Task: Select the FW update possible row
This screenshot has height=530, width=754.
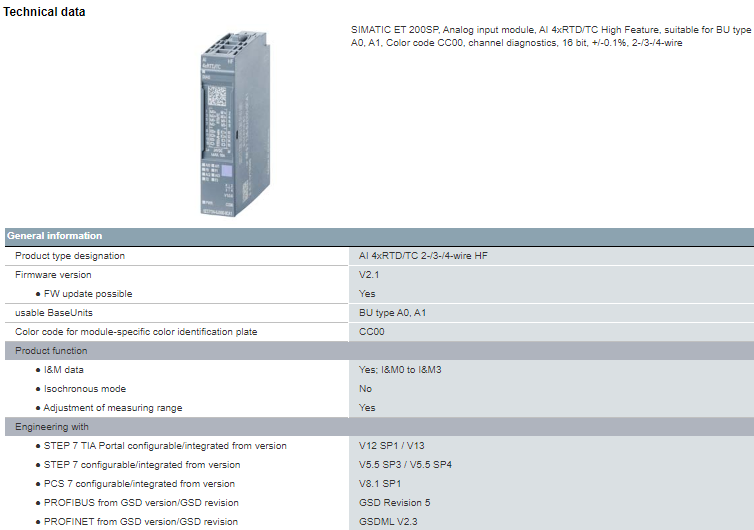Action: 87,294
